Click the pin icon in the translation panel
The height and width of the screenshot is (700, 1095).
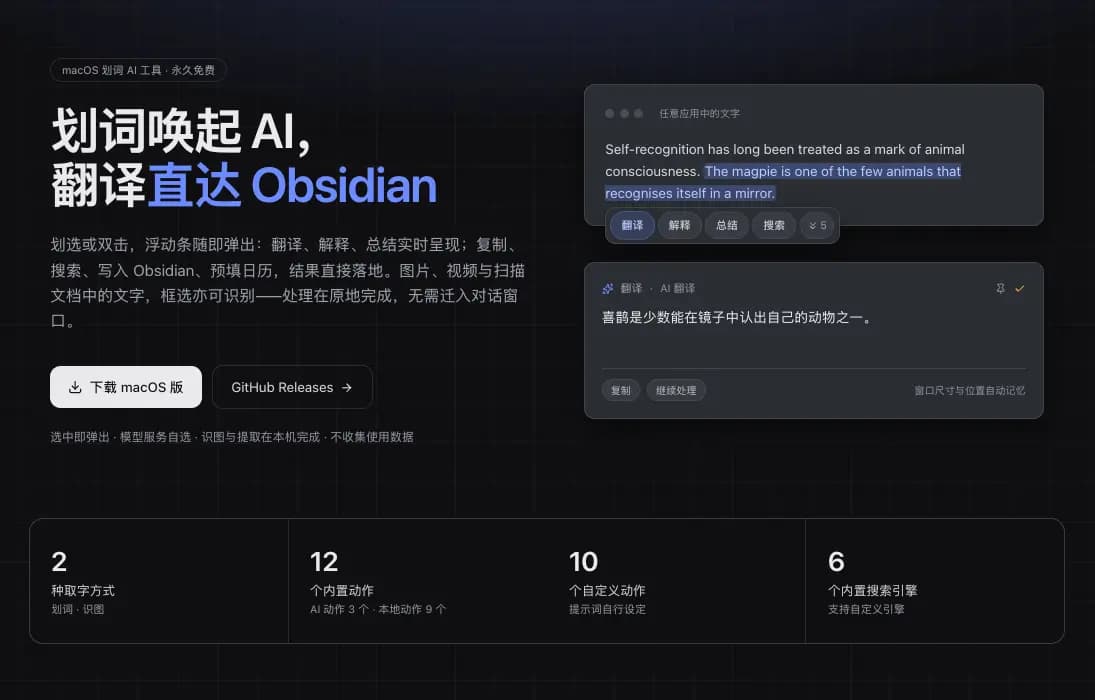pyautogui.click(x=1000, y=288)
